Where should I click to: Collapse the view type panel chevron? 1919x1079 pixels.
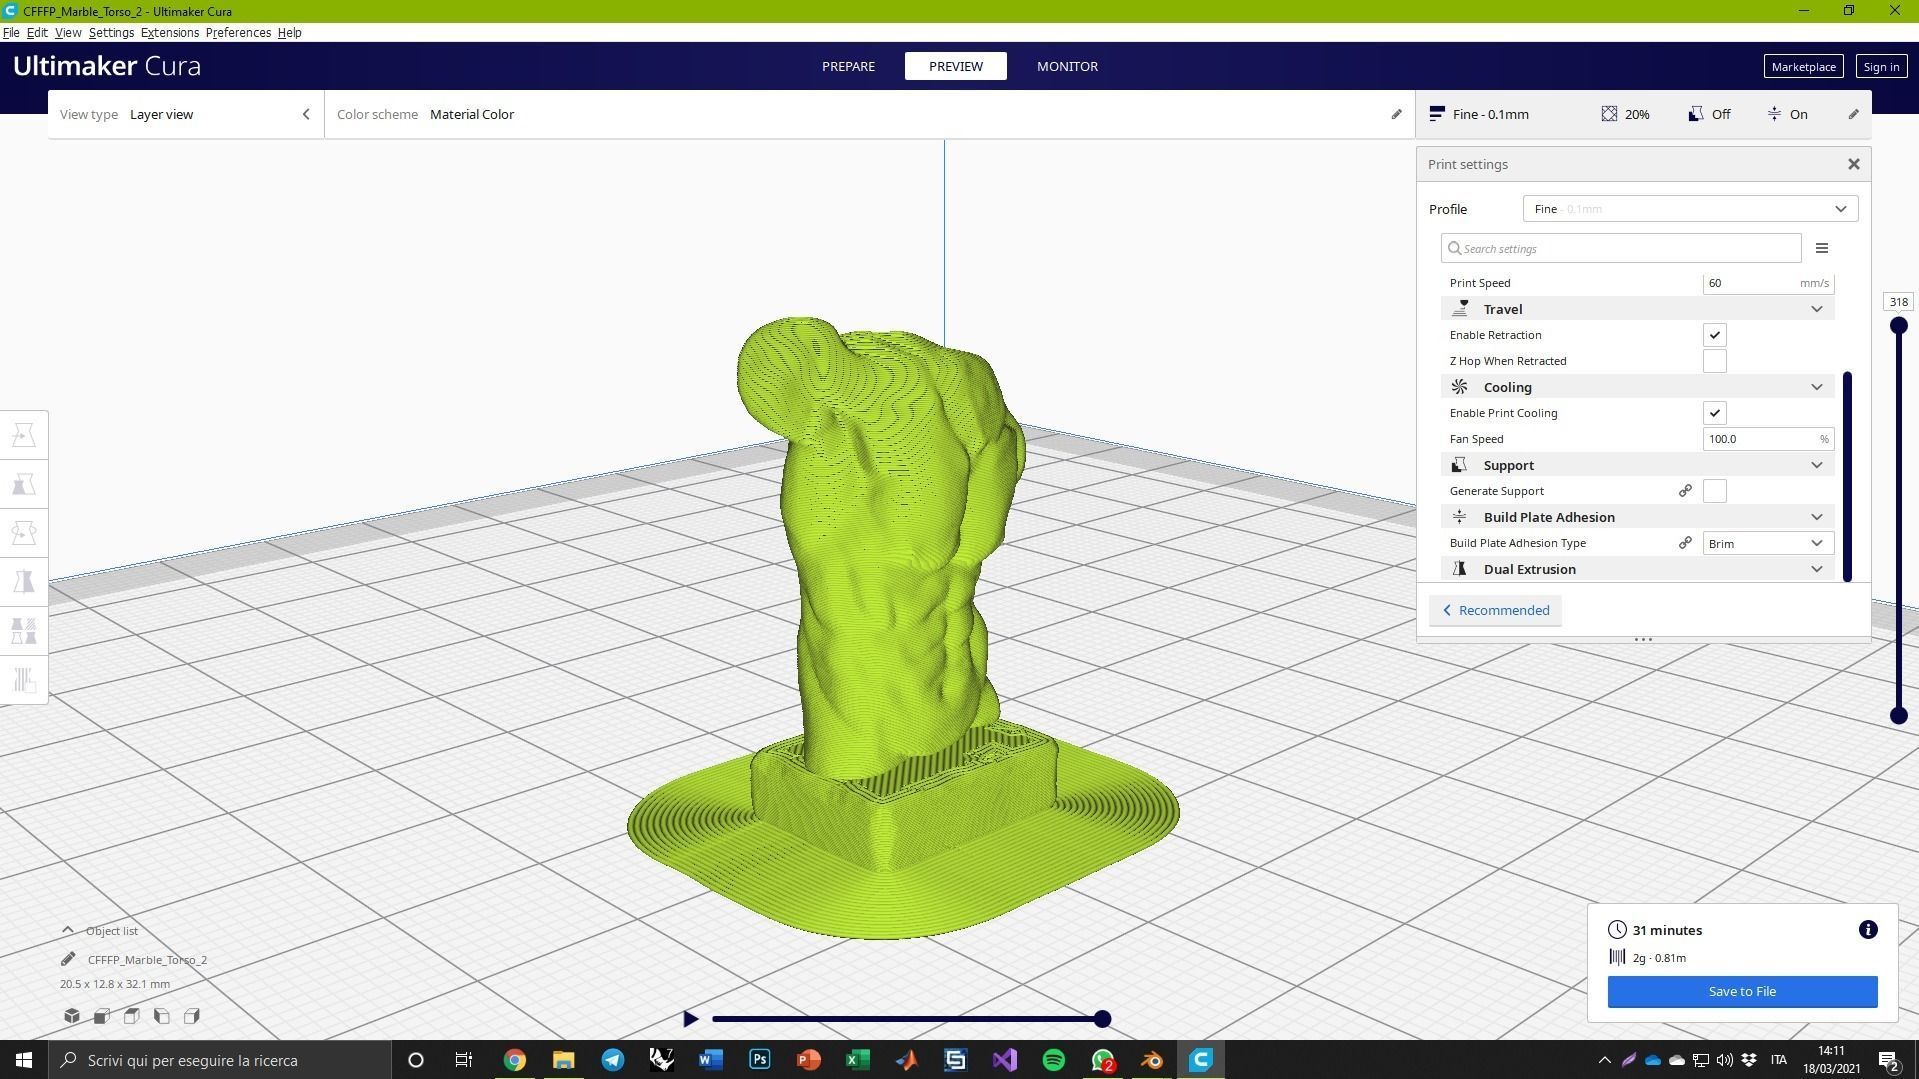(x=306, y=114)
